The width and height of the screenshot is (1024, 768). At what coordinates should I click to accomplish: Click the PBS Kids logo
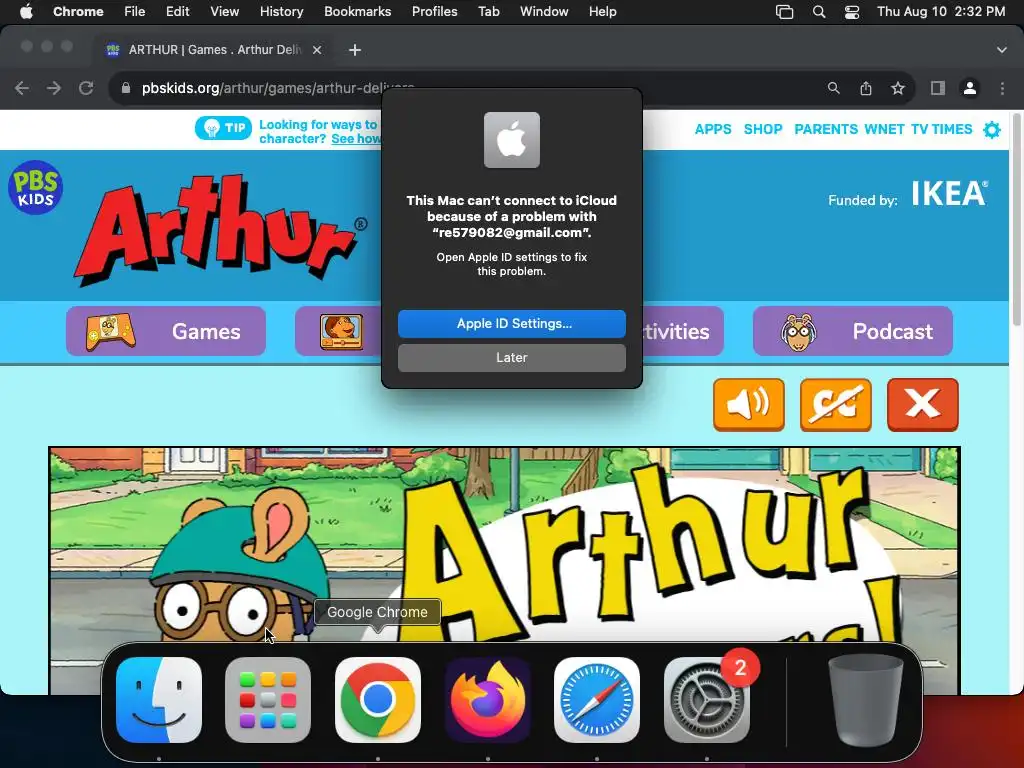click(35, 187)
